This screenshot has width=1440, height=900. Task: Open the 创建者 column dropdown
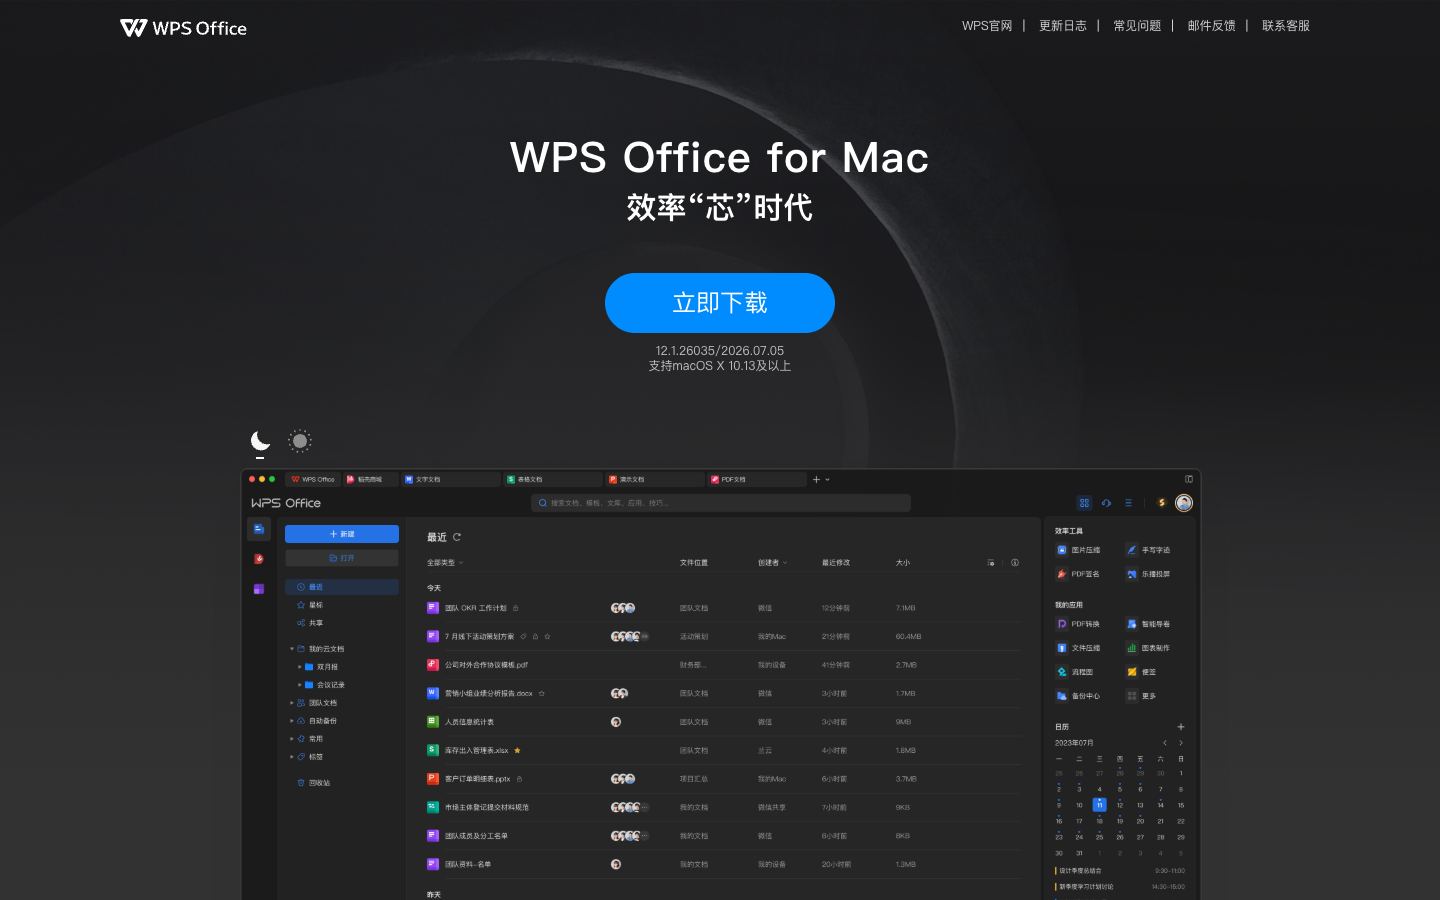[x=772, y=563]
